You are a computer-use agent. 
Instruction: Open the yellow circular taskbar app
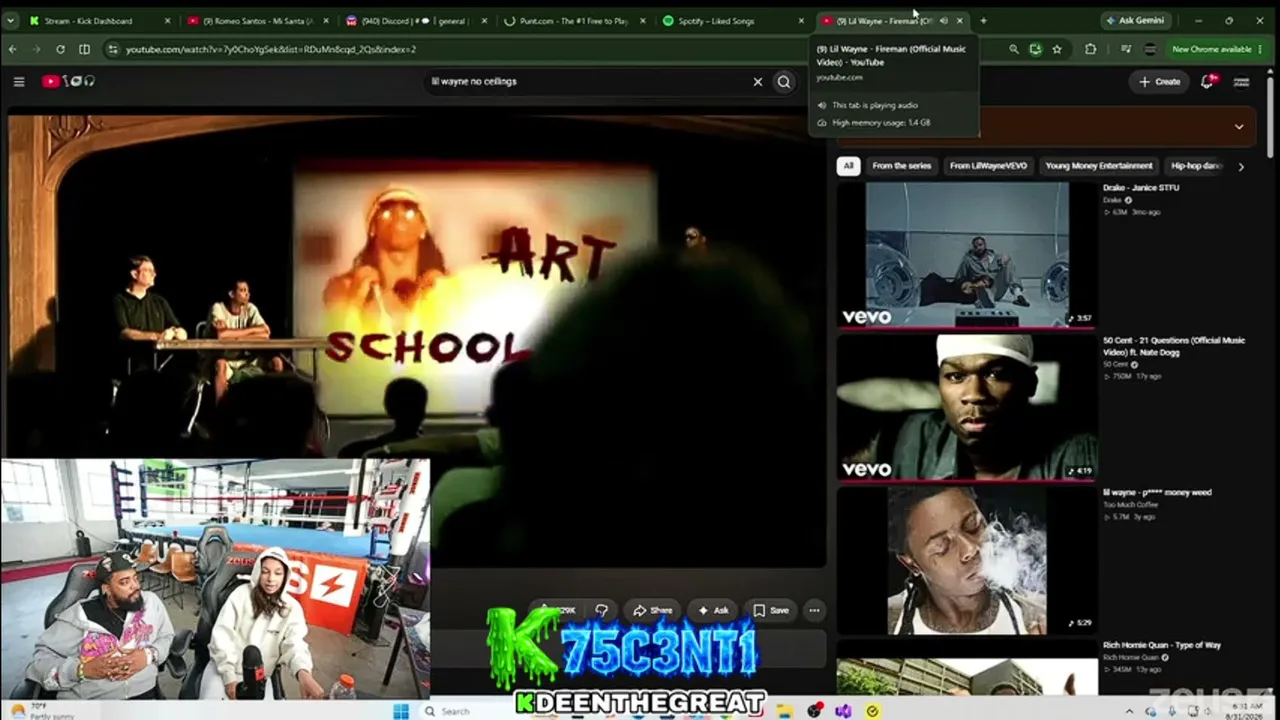click(872, 711)
